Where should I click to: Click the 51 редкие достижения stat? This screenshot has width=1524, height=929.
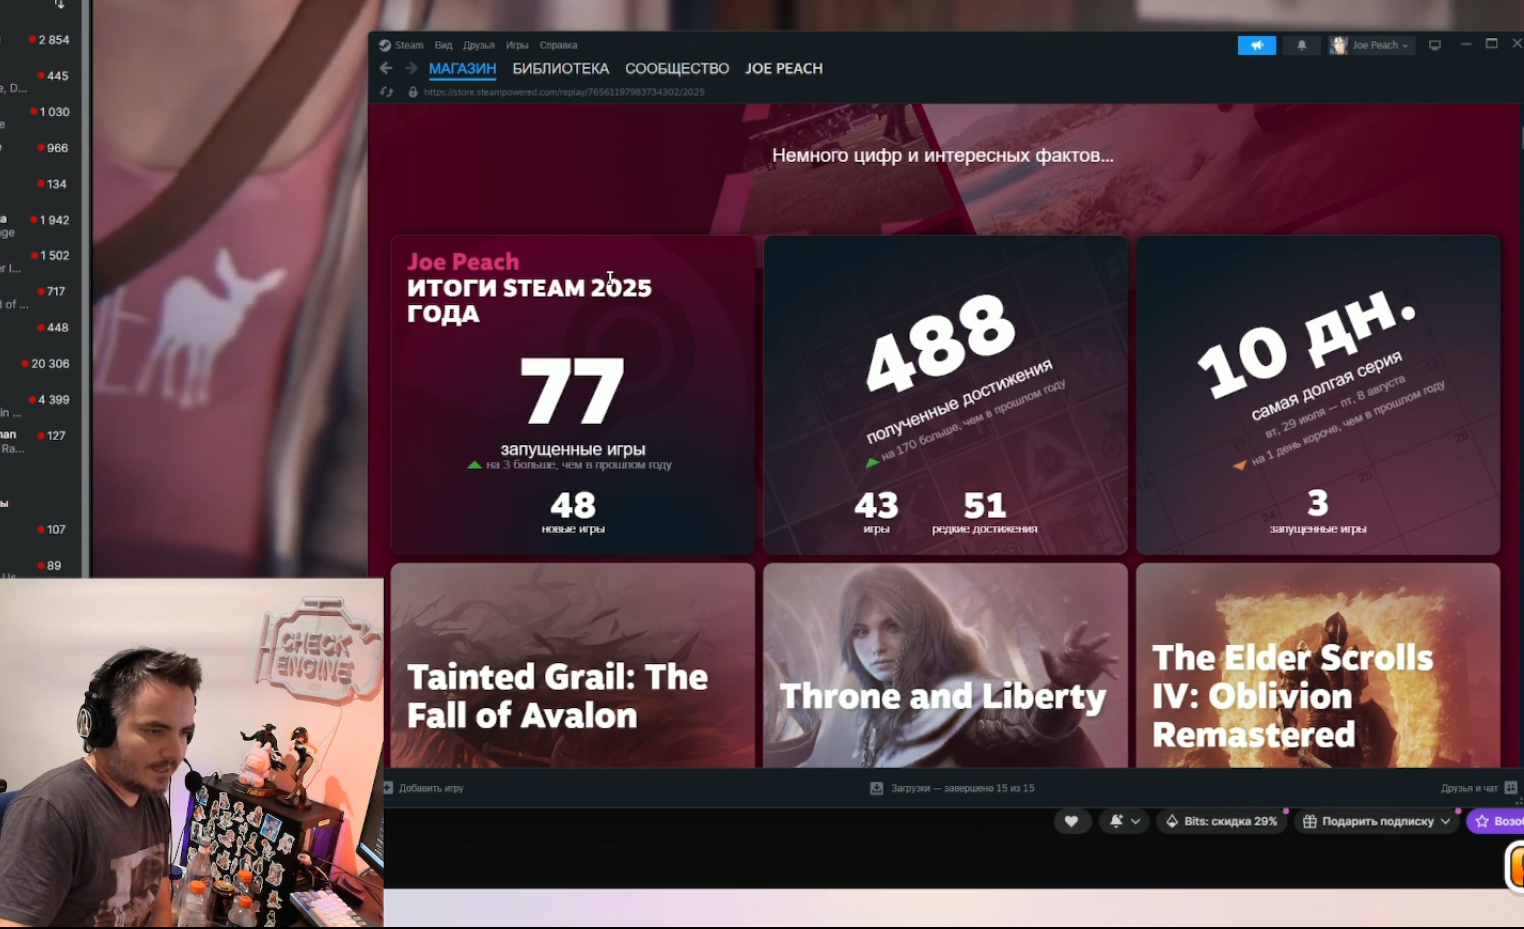[x=984, y=512]
